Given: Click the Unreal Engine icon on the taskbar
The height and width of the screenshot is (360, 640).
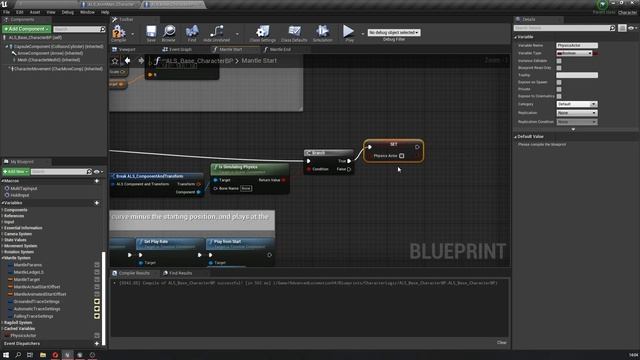Looking at the screenshot, I should point(67,355).
